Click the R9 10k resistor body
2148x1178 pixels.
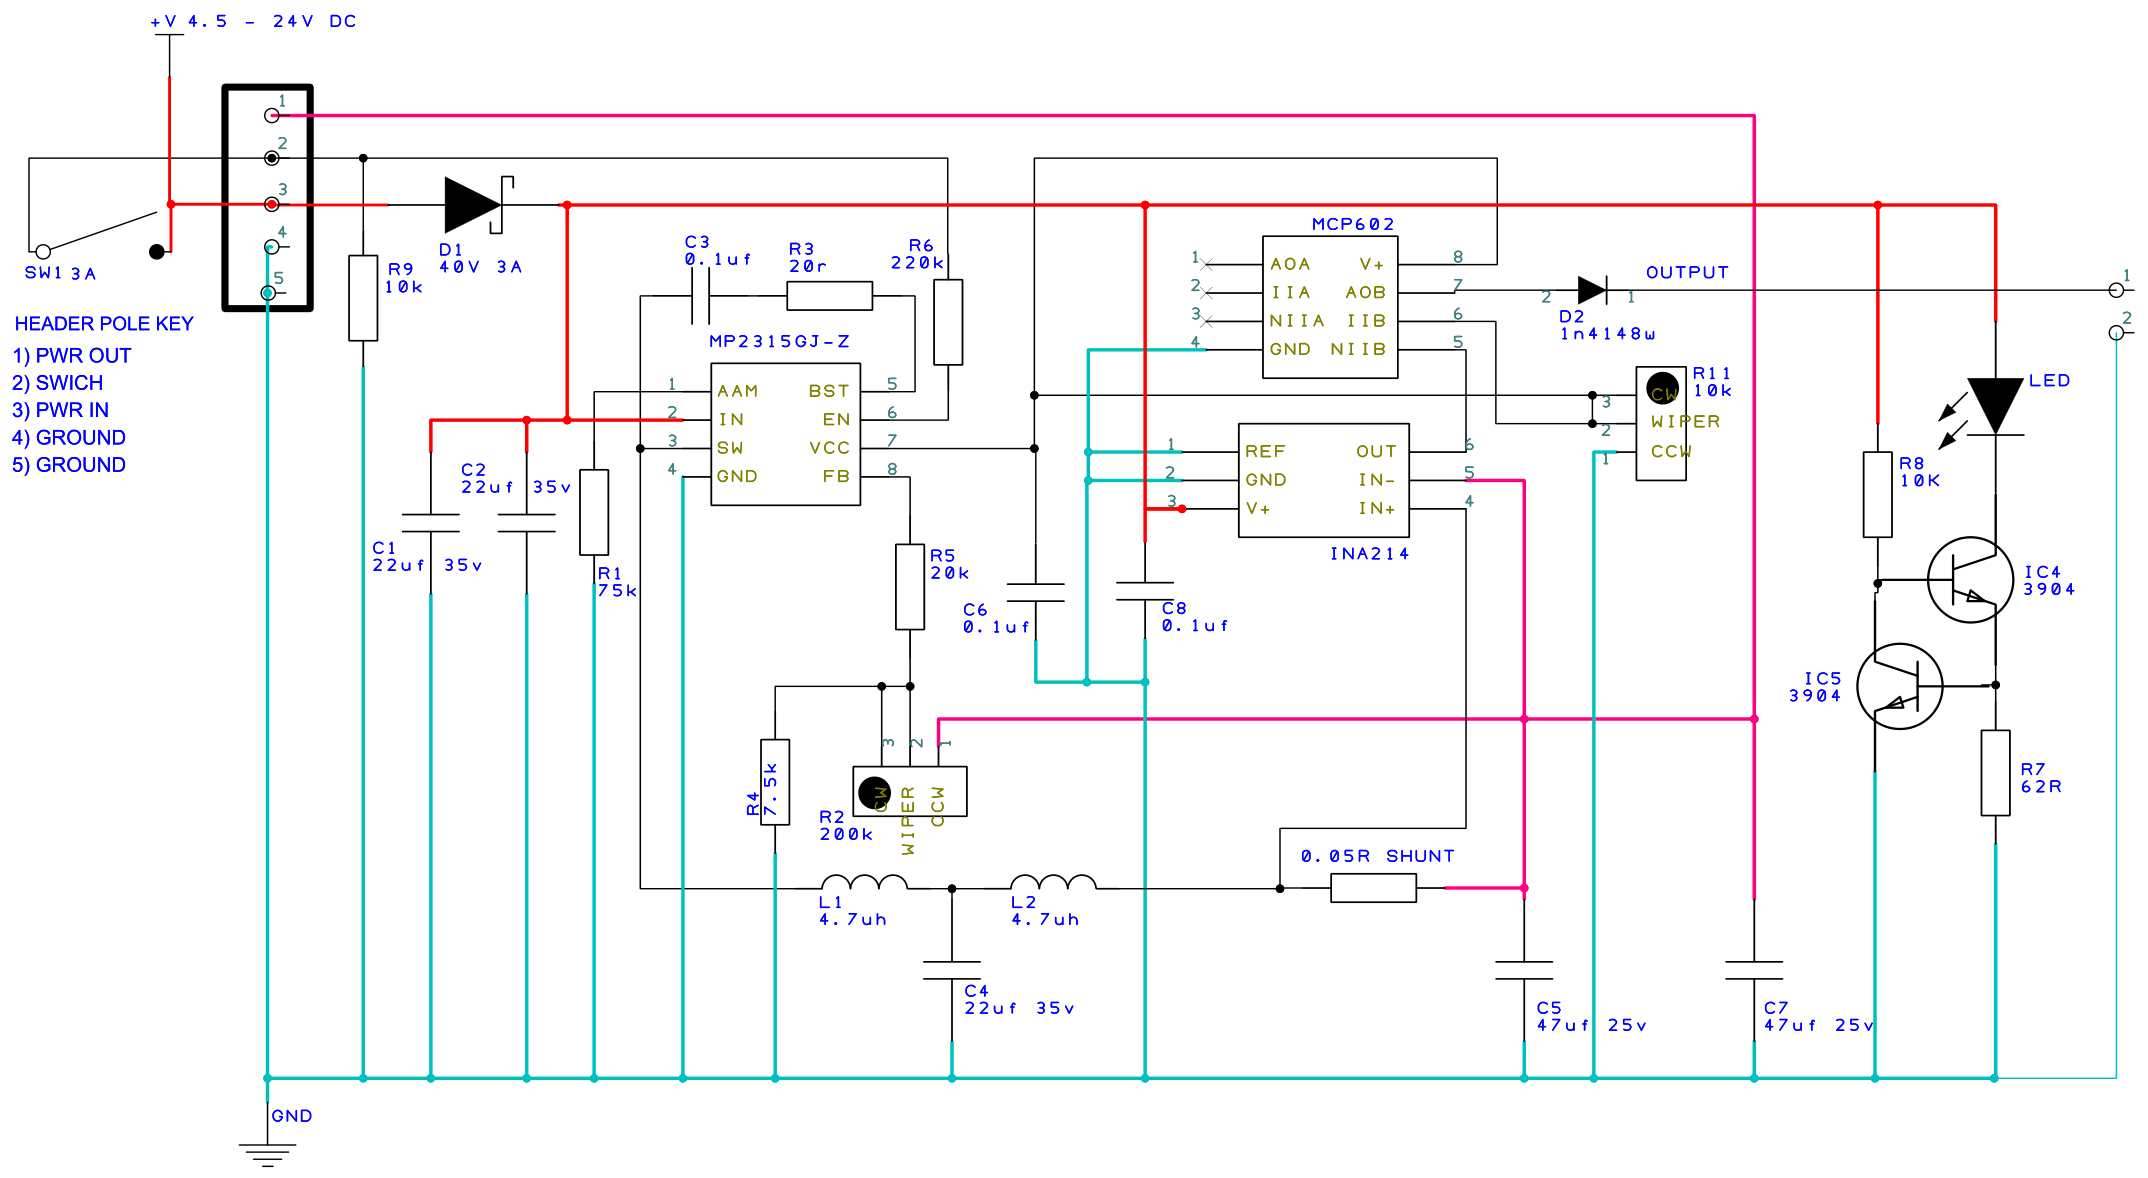click(363, 298)
